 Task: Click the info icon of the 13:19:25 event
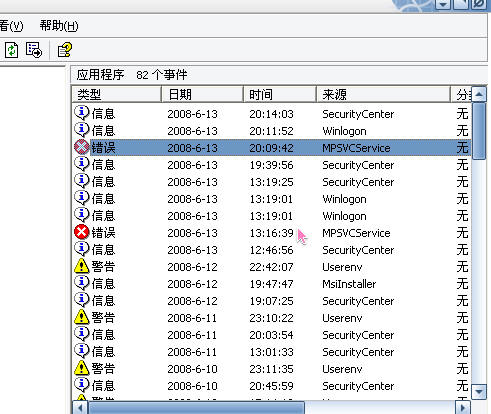click(82, 181)
